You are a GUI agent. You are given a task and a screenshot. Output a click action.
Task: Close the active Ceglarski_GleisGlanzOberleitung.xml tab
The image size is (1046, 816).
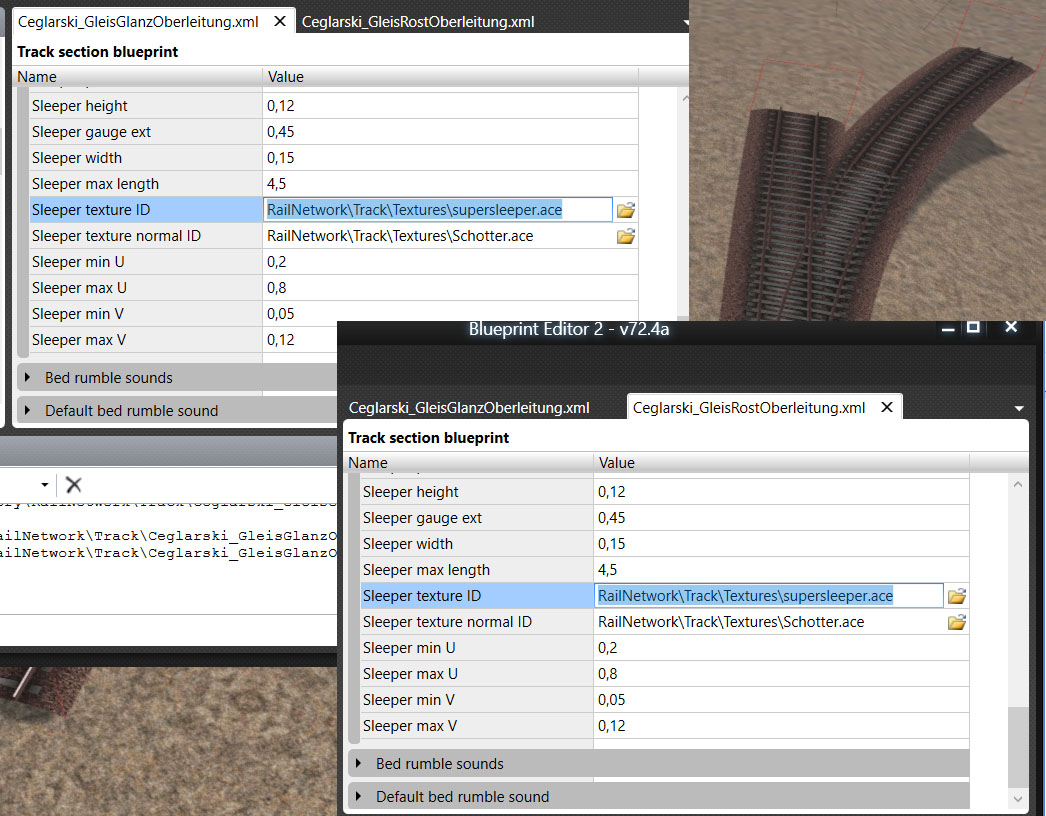[x=280, y=21]
